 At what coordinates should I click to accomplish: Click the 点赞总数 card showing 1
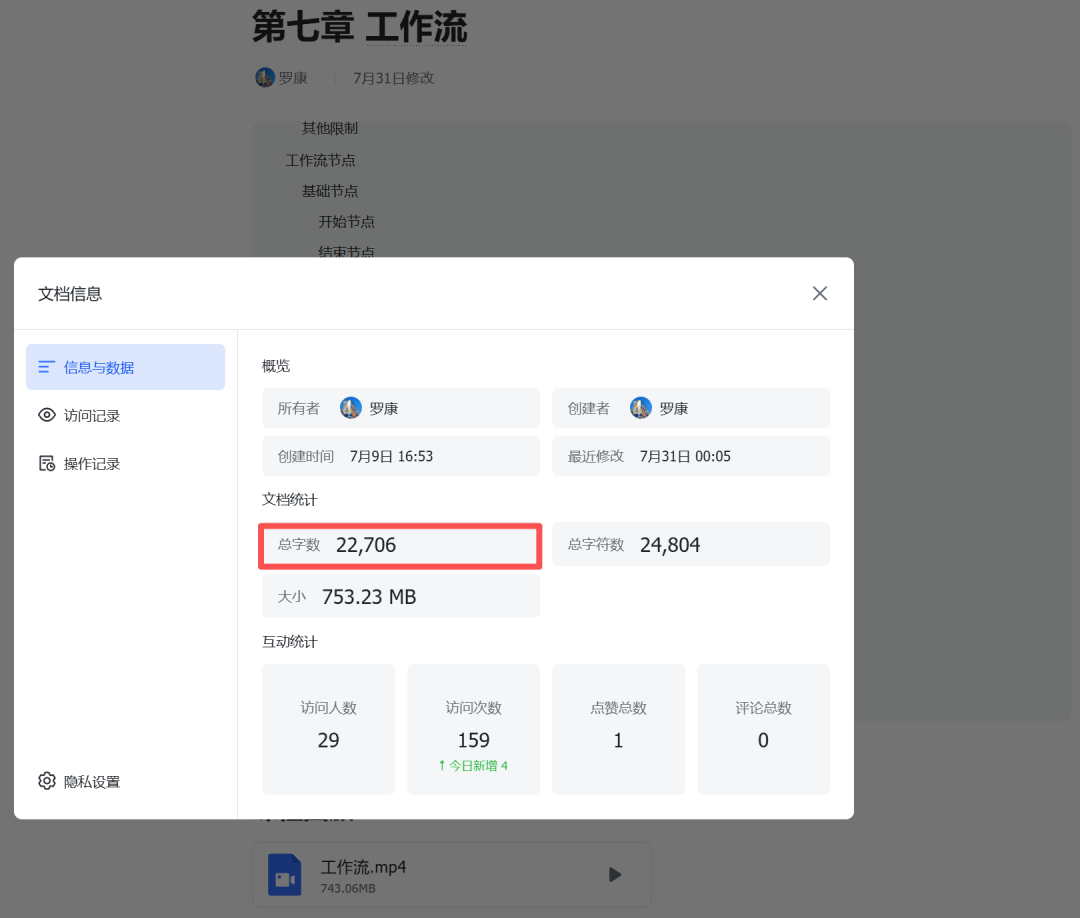point(618,729)
